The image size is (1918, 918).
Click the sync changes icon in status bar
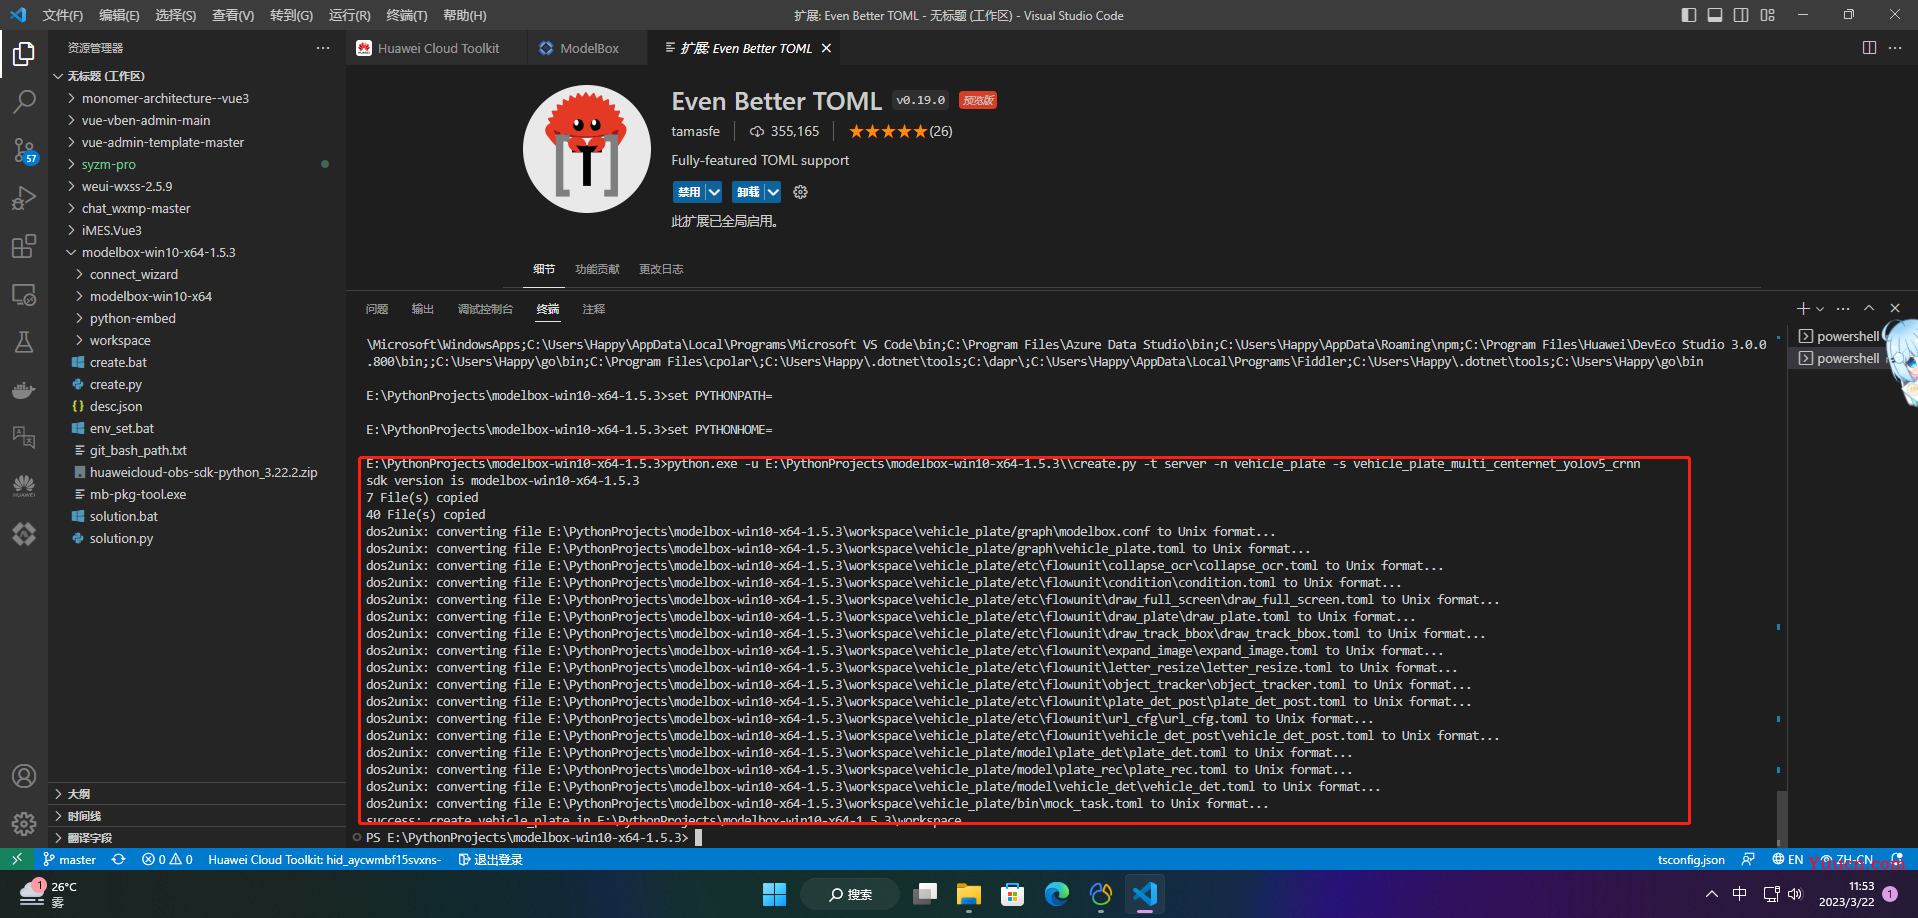click(x=118, y=859)
